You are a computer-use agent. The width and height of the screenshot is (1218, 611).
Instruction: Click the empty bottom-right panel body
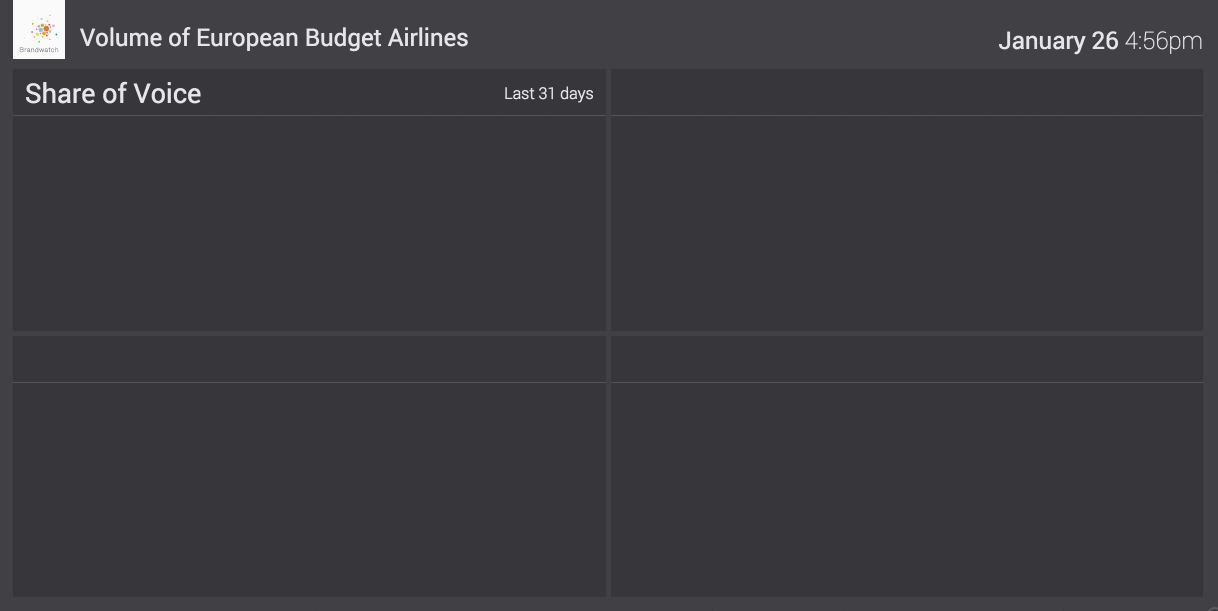(x=907, y=489)
